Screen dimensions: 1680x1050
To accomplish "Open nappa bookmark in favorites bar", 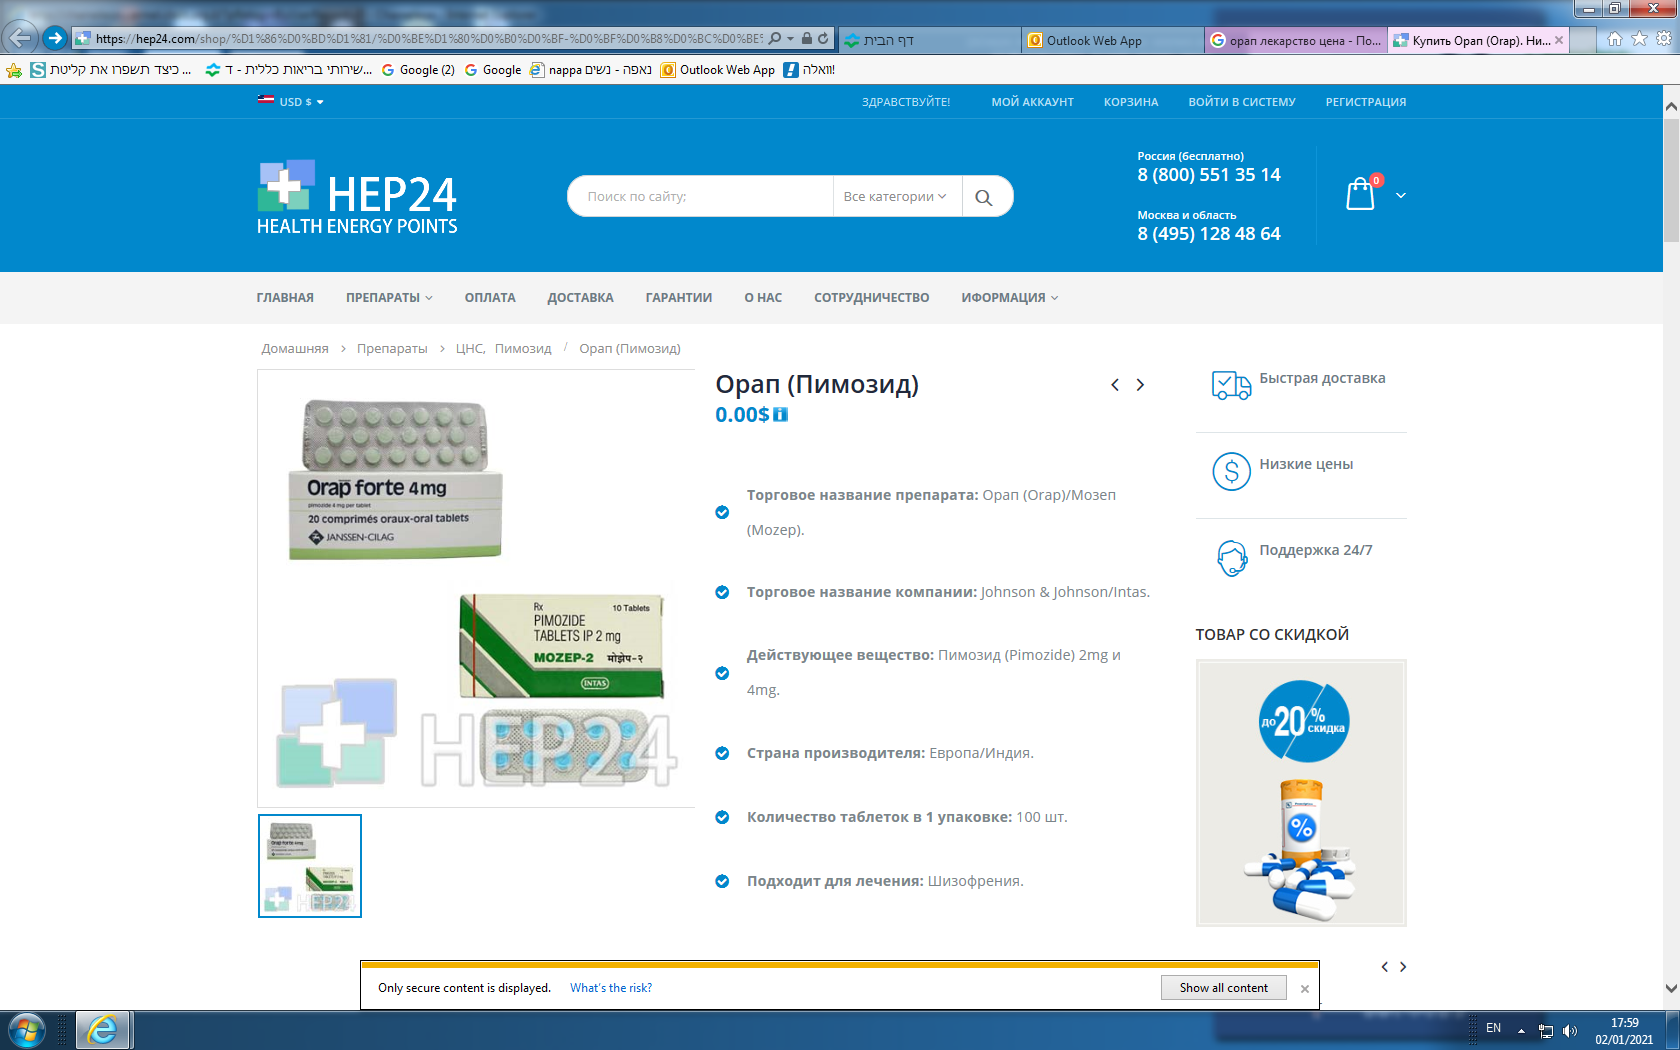I will pyautogui.click(x=591, y=70).
